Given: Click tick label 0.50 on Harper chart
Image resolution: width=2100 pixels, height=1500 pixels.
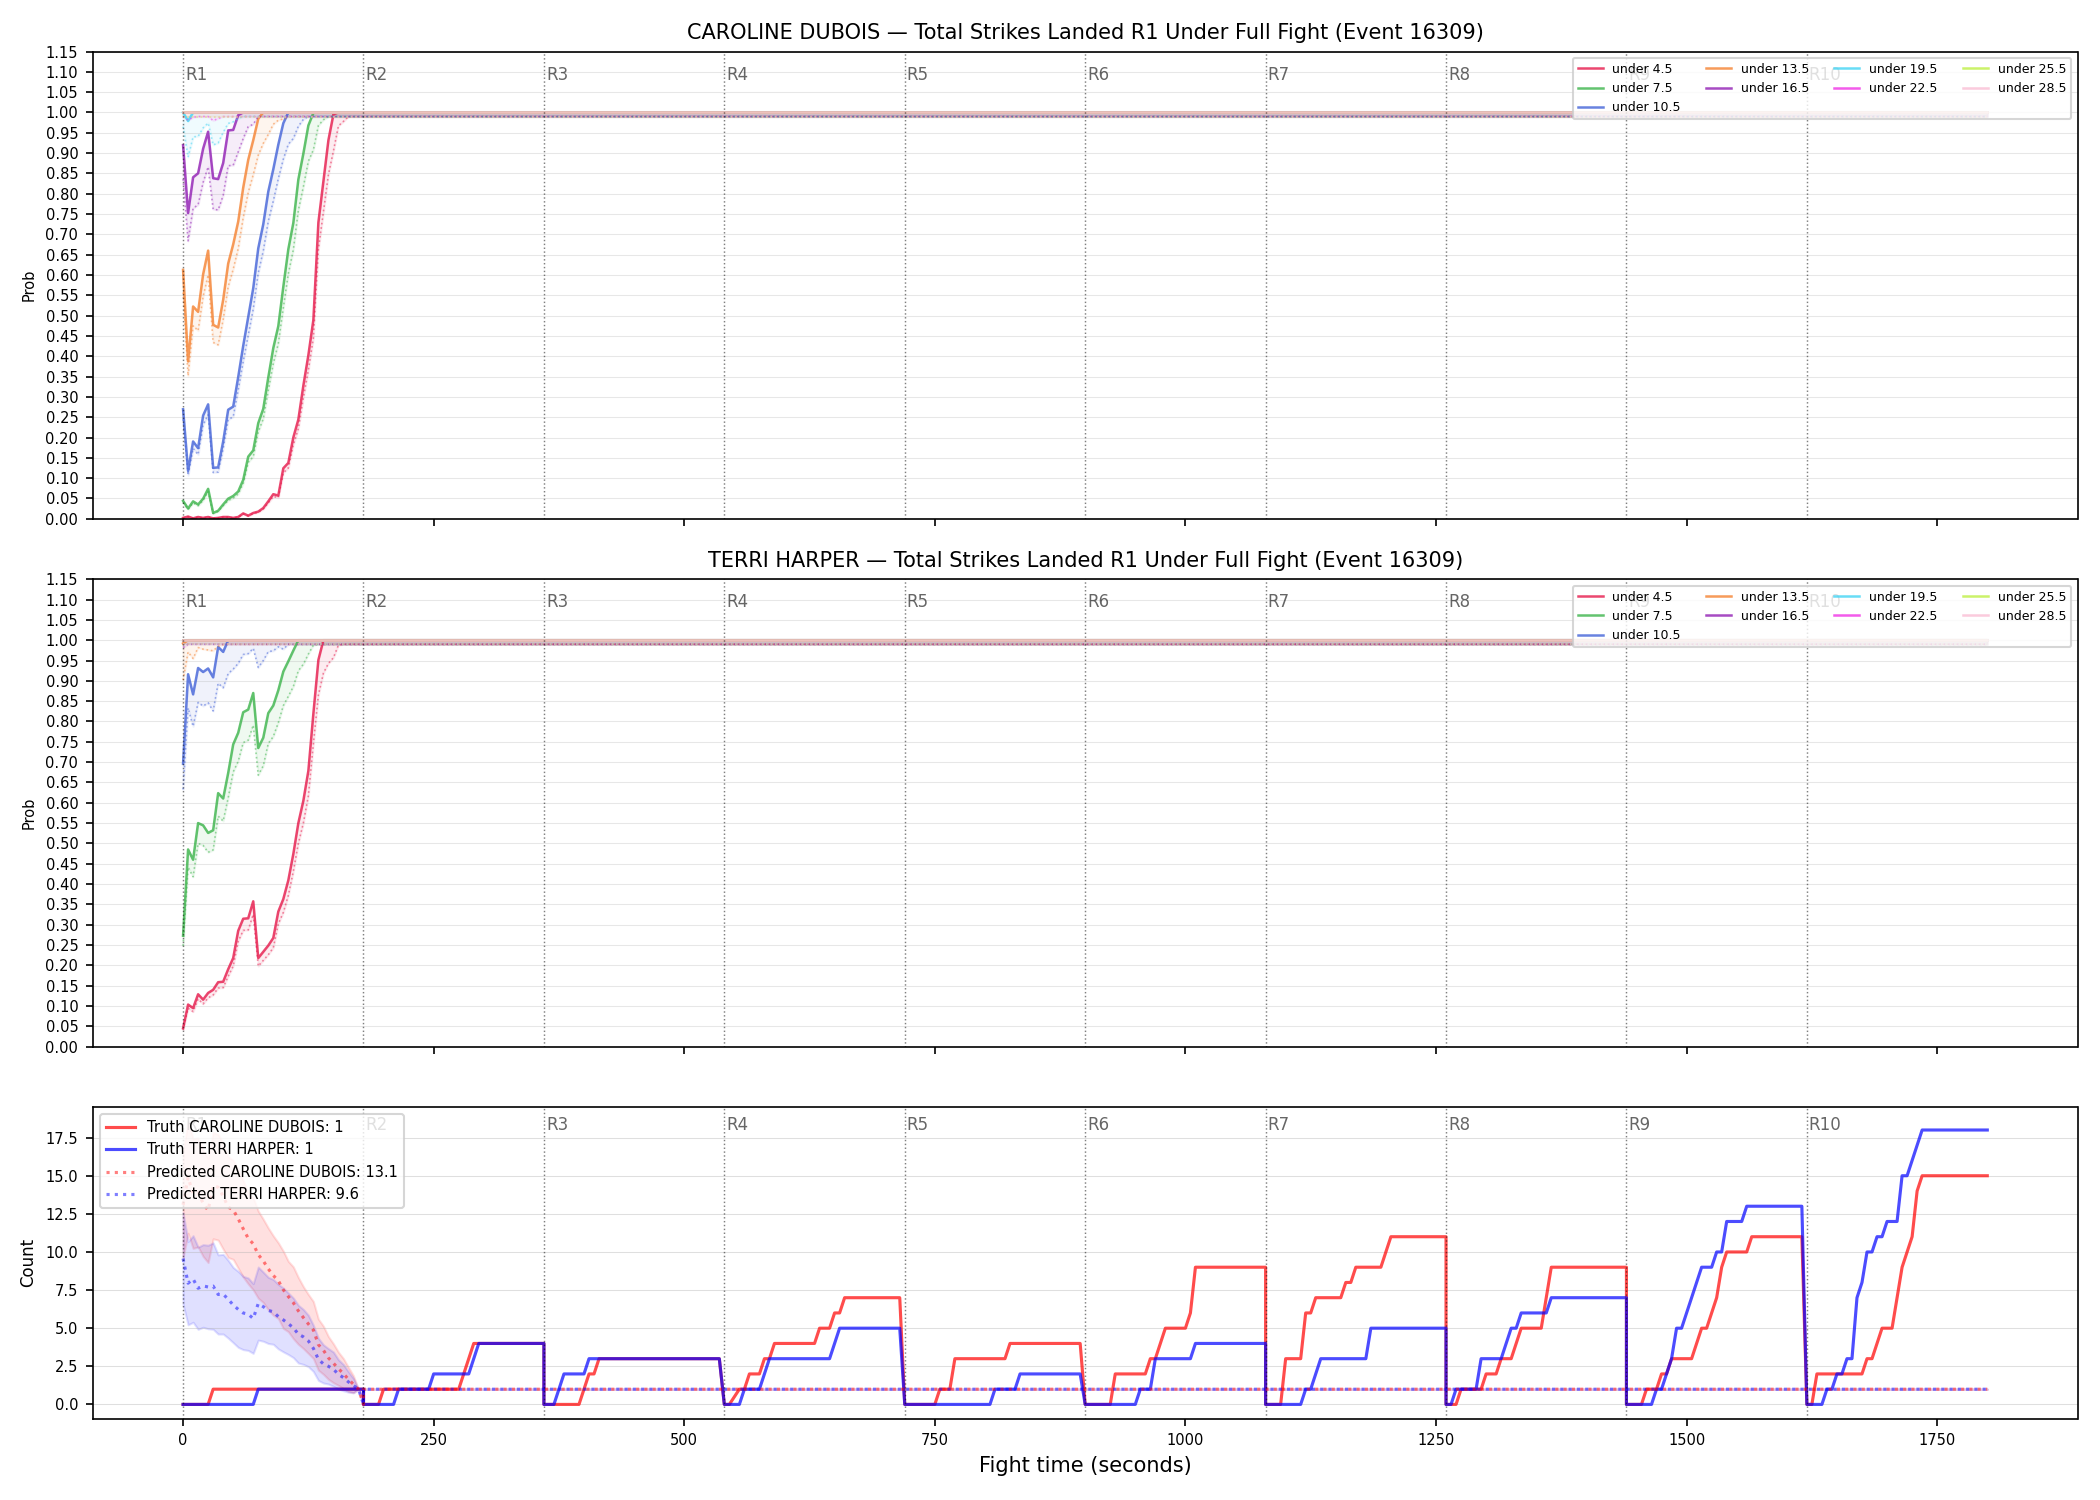Looking at the screenshot, I should pyautogui.click(x=63, y=844).
